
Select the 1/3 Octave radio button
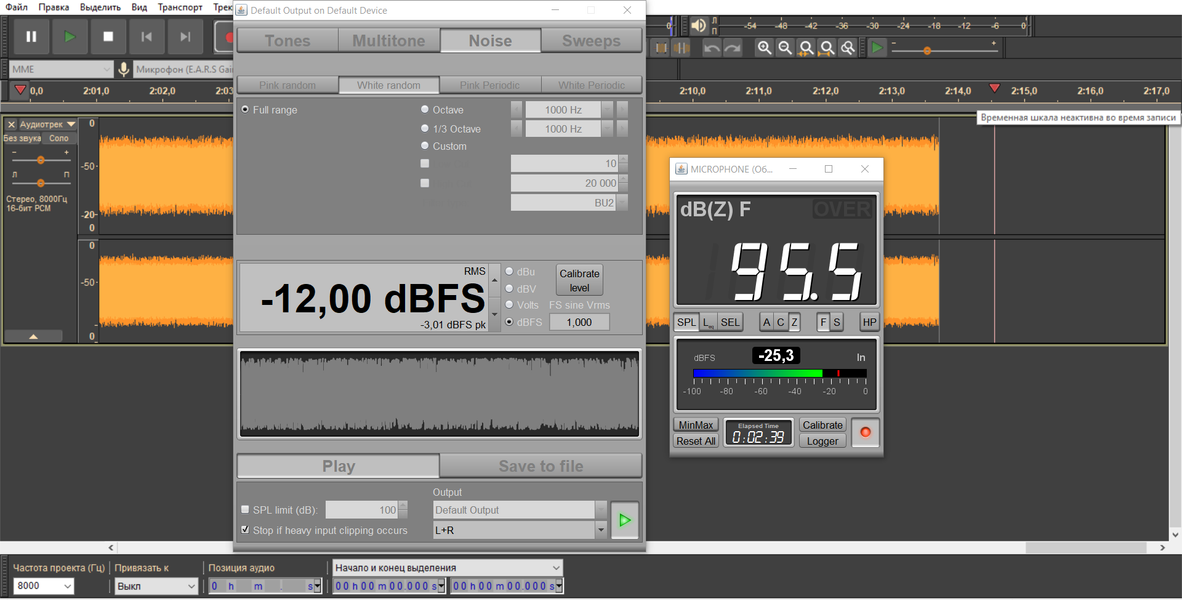click(425, 128)
